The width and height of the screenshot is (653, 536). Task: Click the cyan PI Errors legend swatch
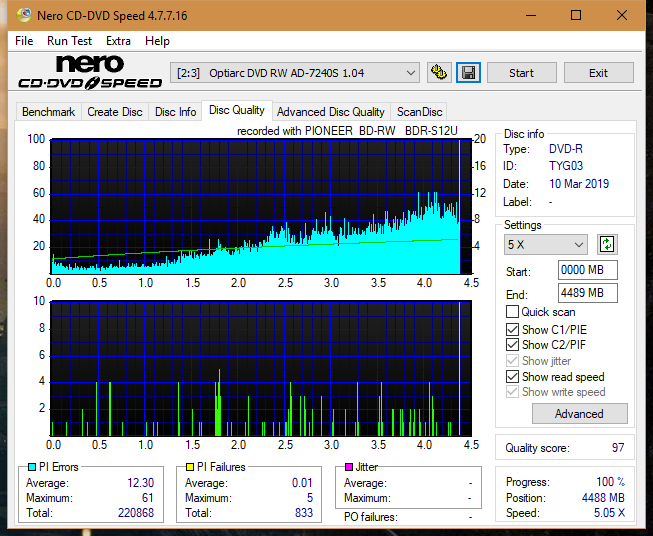coord(32,467)
